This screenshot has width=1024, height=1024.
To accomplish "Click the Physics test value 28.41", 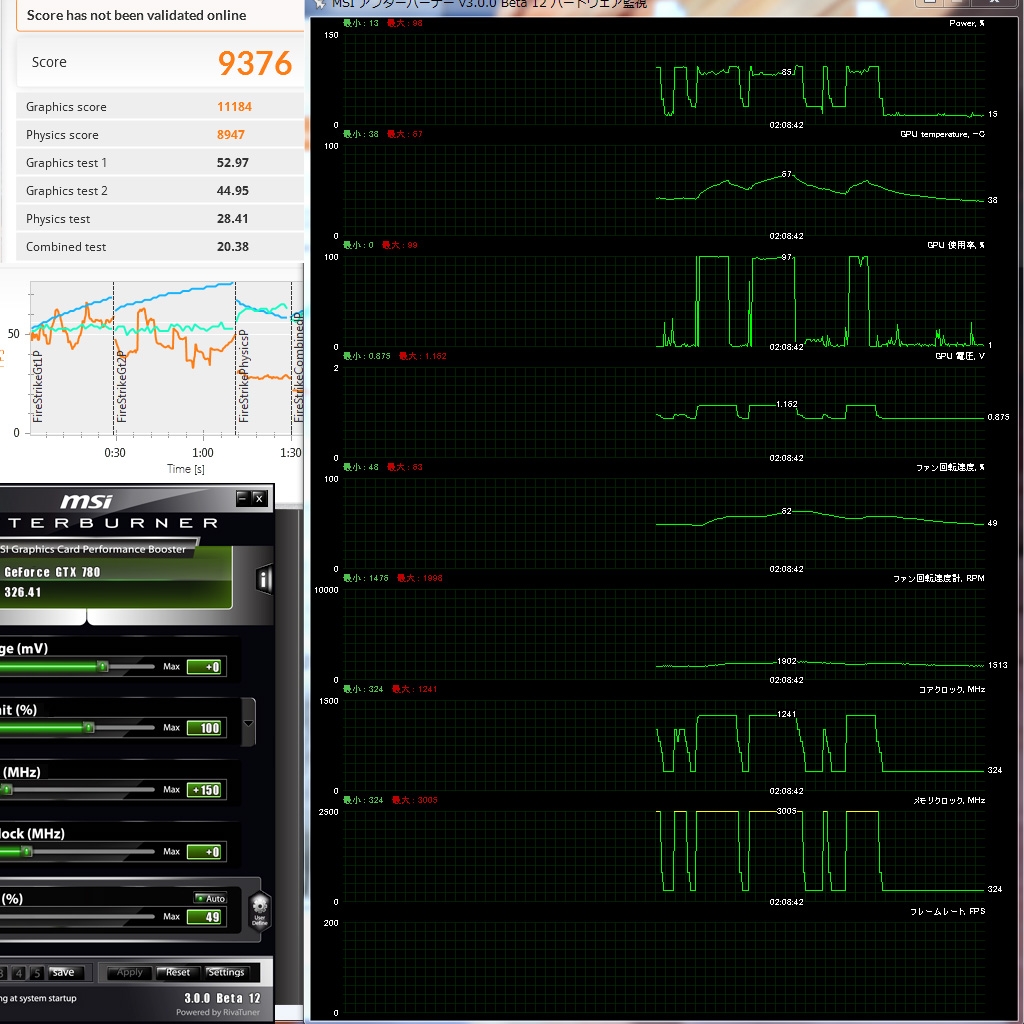I will (x=232, y=219).
